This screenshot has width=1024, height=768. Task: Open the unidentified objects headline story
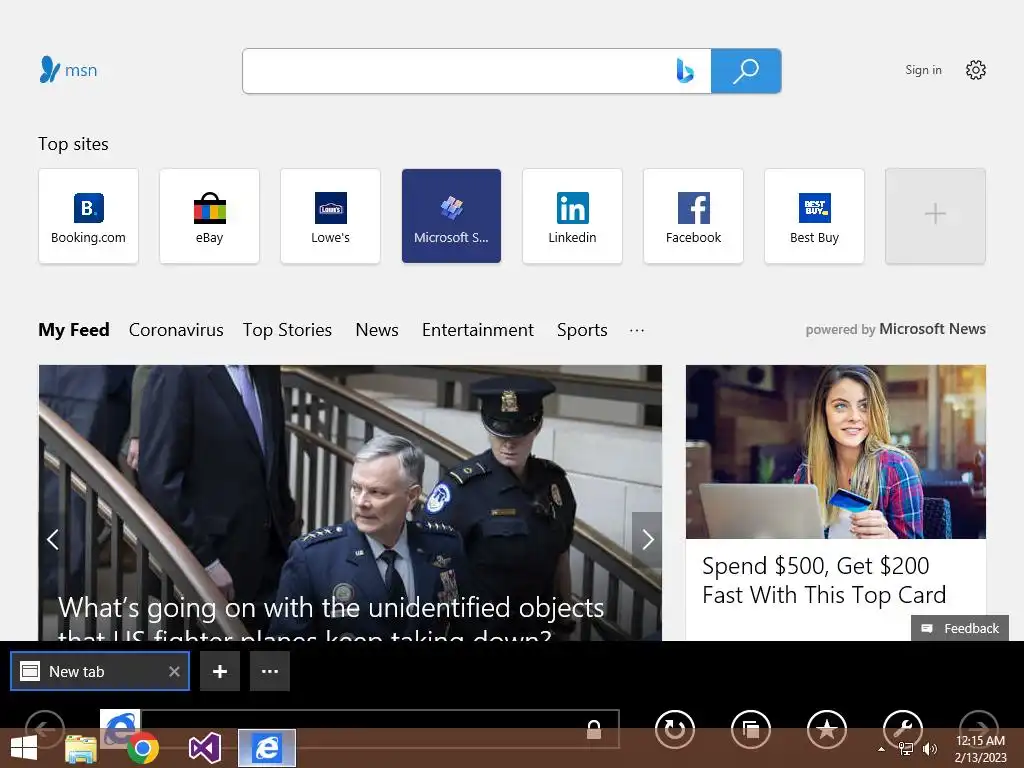coord(332,617)
